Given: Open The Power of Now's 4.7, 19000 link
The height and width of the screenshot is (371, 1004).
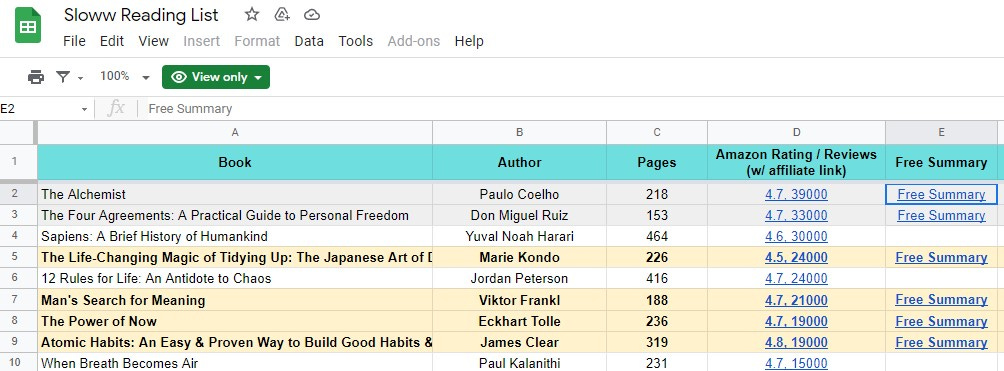Looking at the screenshot, I should click(x=796, y=321).
